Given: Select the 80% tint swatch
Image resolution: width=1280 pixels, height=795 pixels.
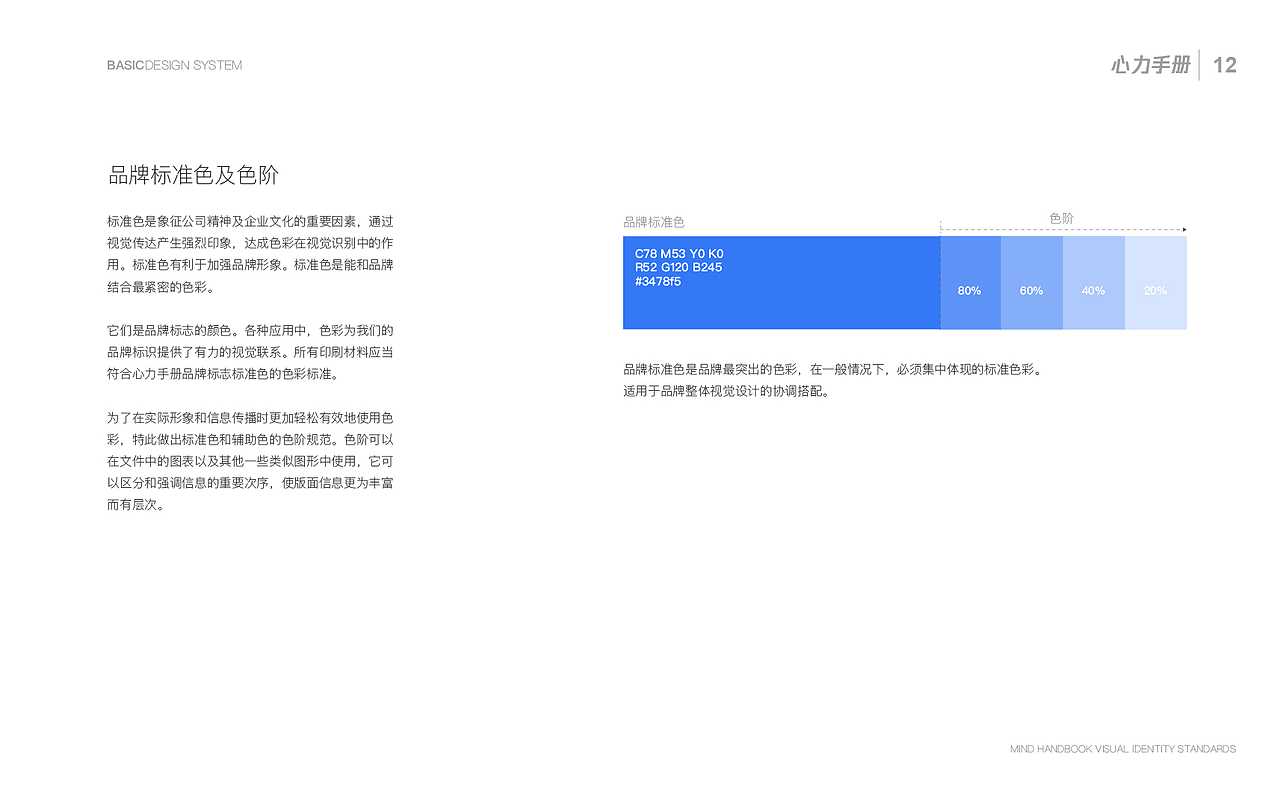Looking at the screenshot, I should (x=971, y=283).
